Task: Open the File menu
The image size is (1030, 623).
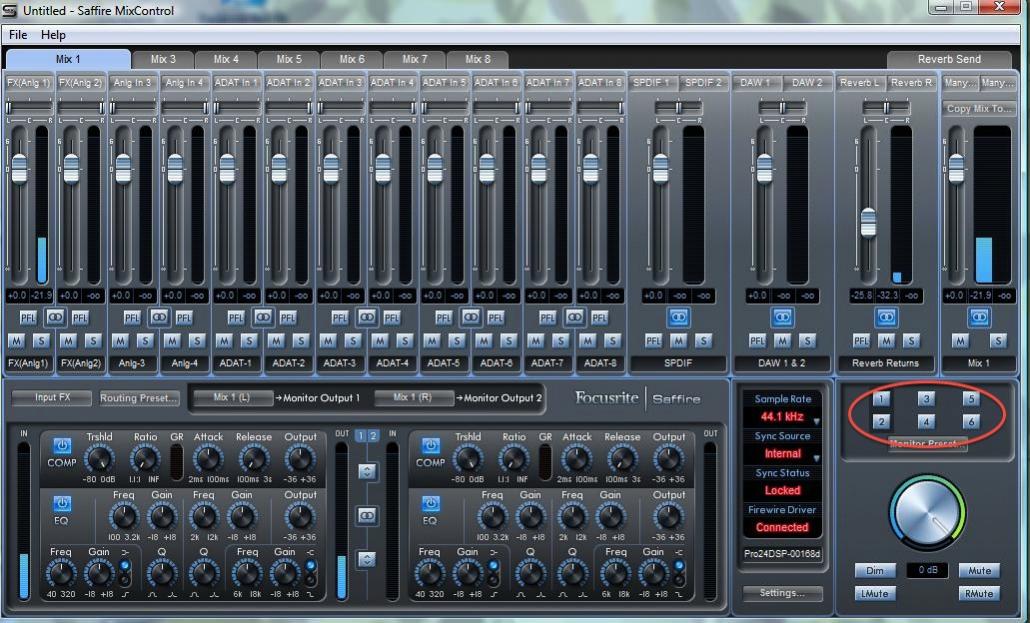Action: tap(18, 35)
